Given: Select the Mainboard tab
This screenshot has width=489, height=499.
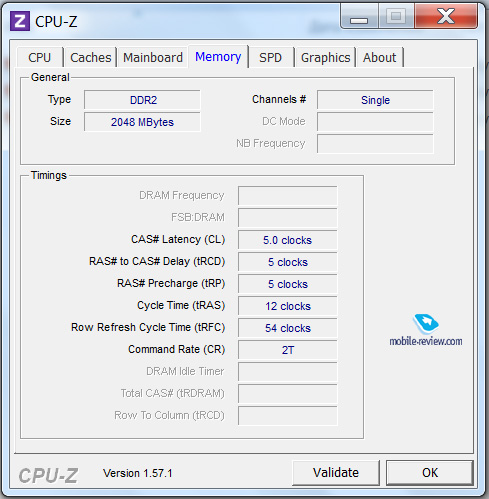Looking at the screenshot, I should point(153,57).
